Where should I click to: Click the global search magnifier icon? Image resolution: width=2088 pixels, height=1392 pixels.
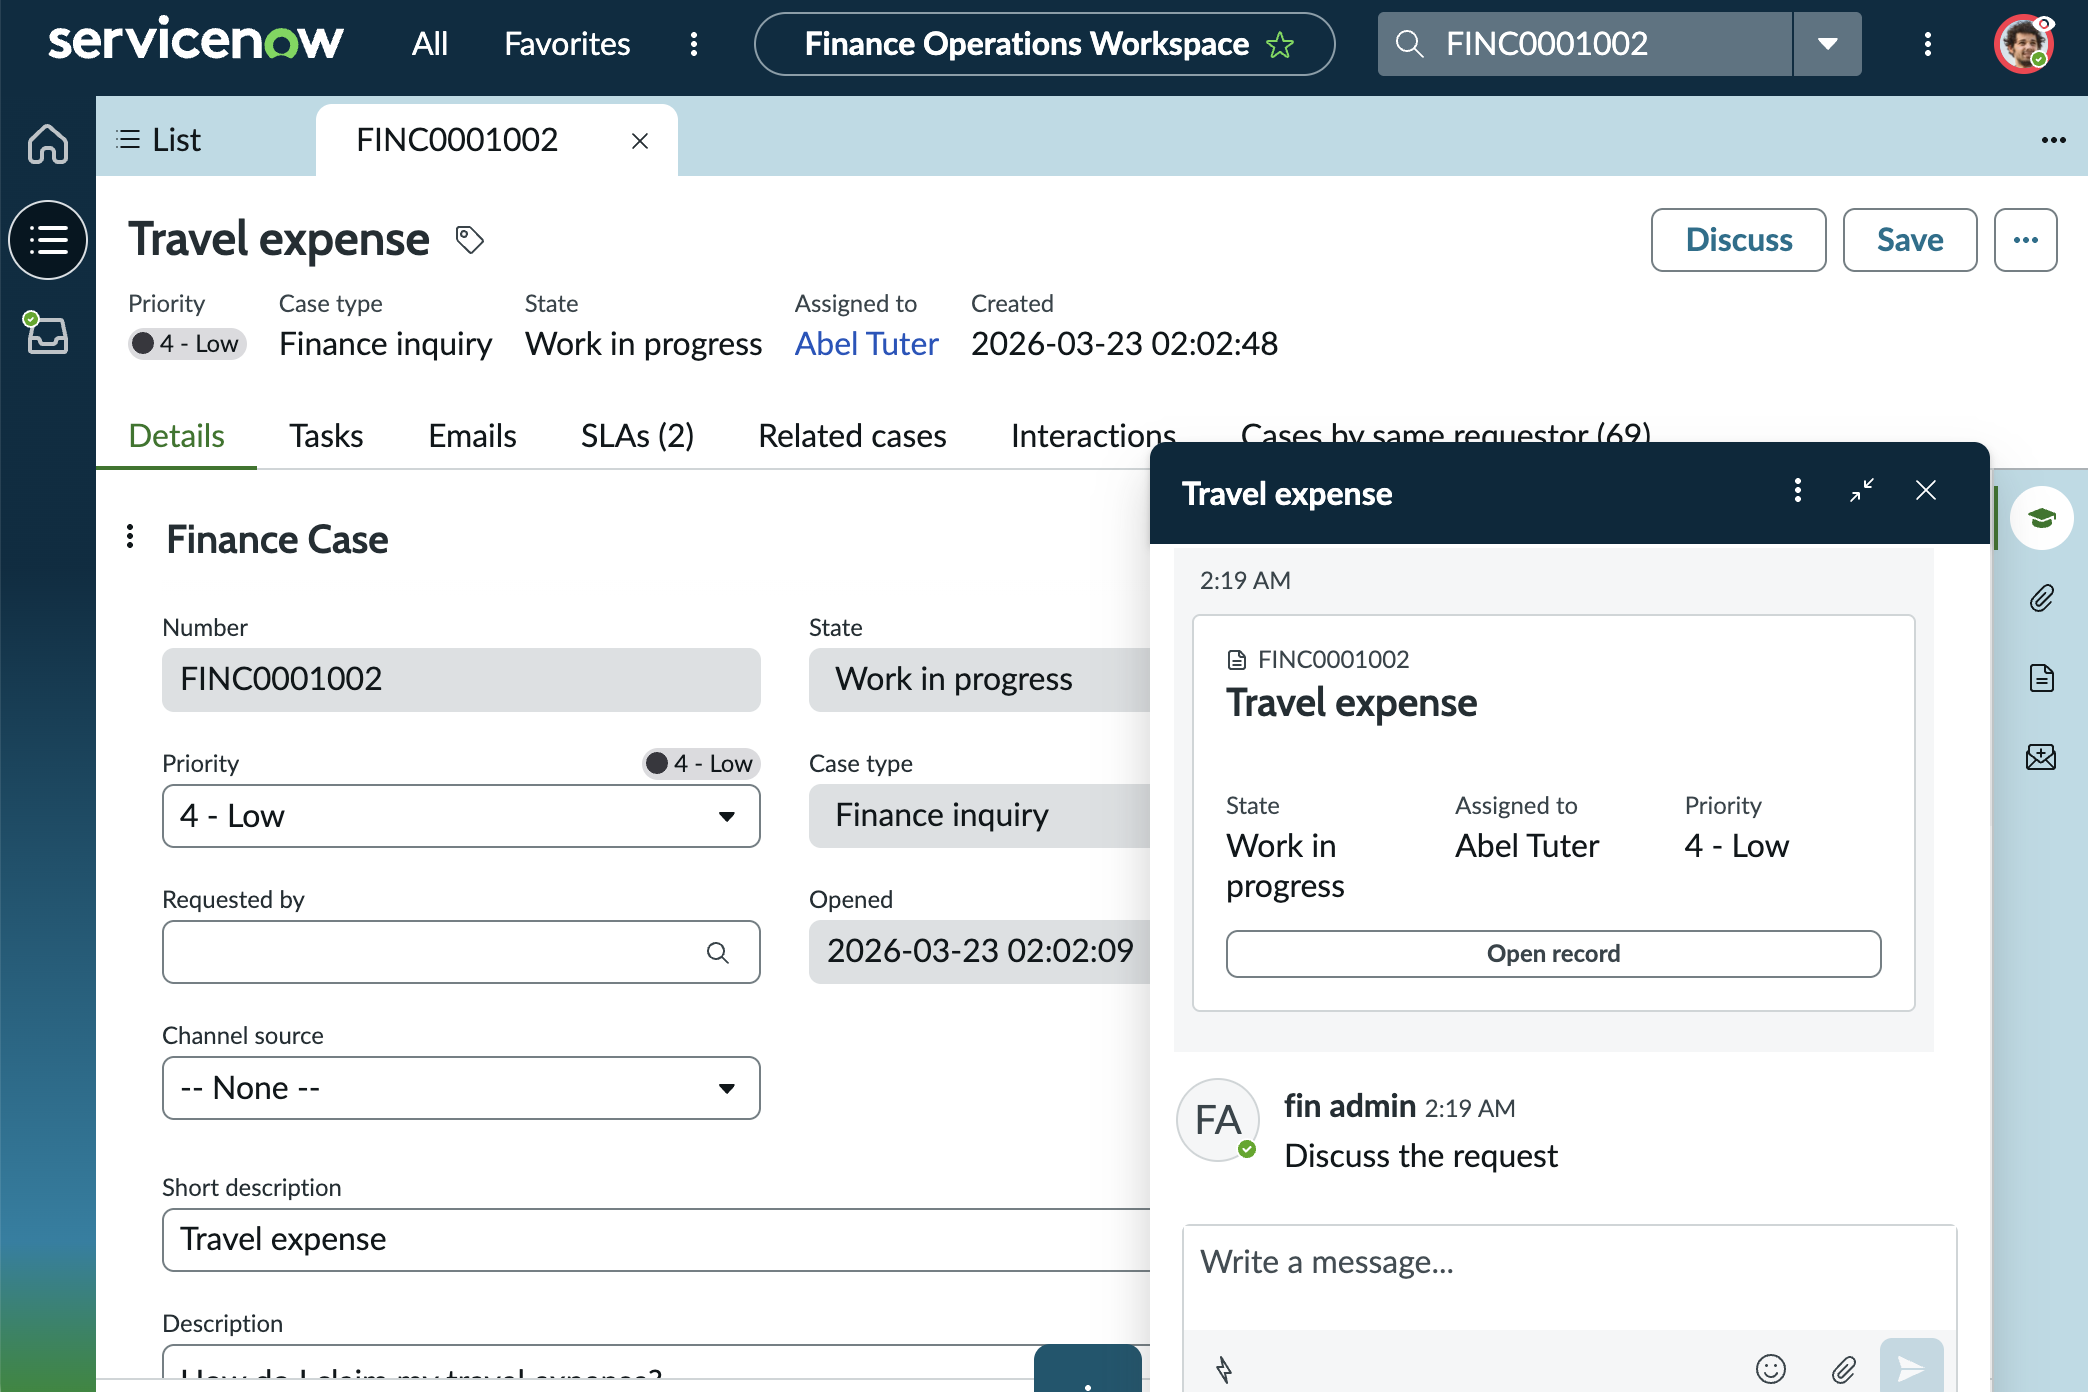pyautogui.click(x=1409, y=44)
